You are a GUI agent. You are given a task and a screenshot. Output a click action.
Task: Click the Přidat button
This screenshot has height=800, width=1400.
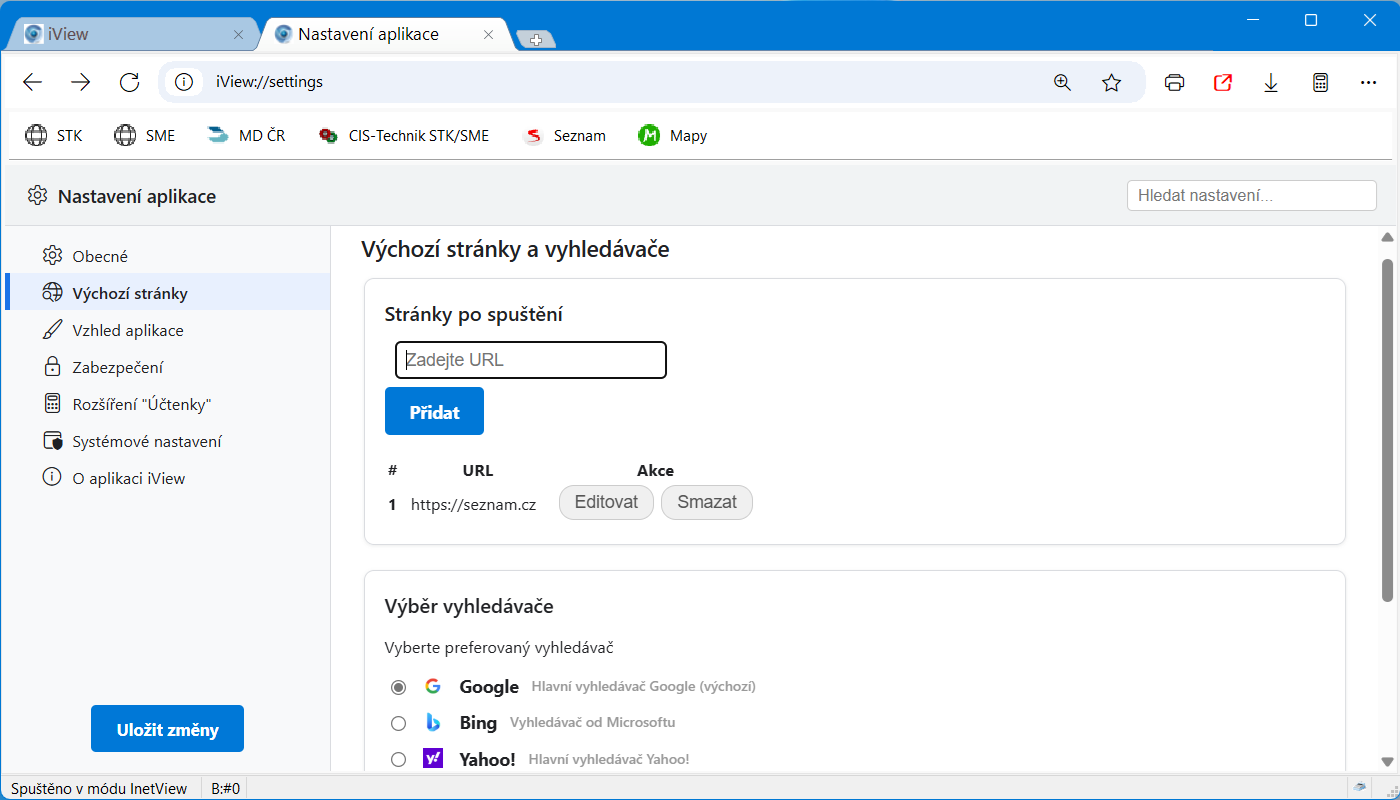[434, 411]
